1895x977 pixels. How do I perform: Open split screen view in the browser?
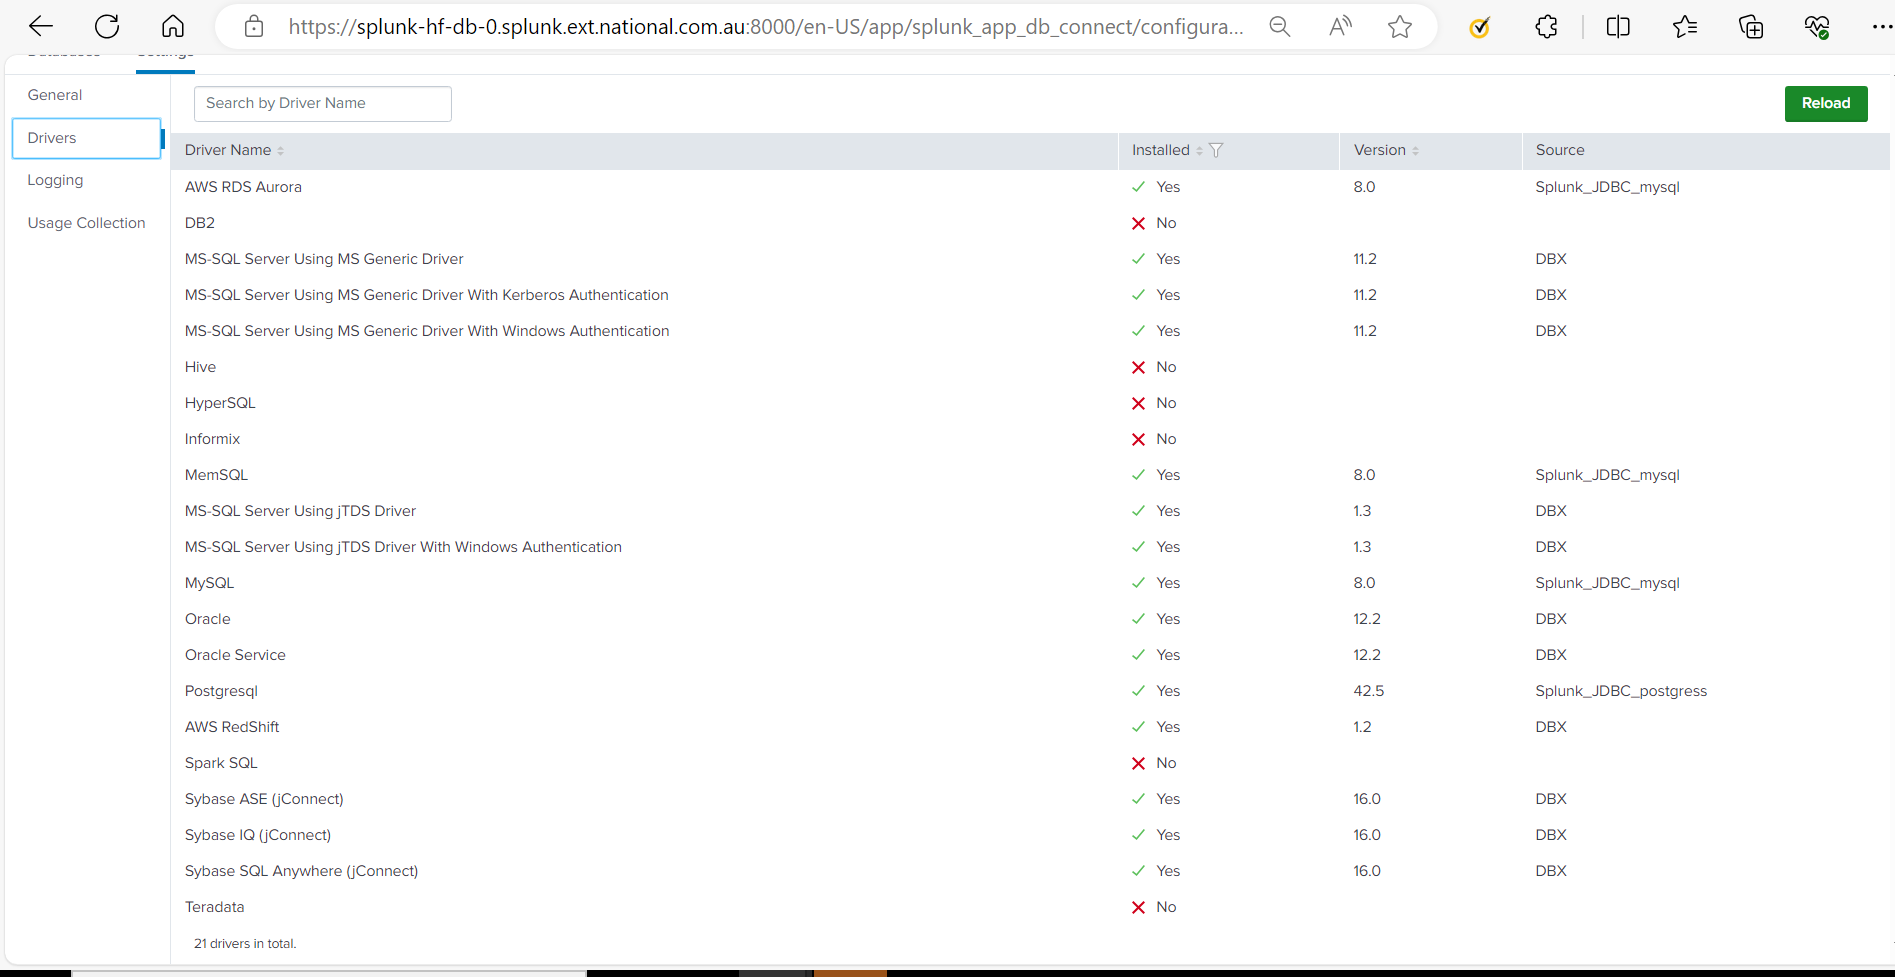click(1617, 27)
